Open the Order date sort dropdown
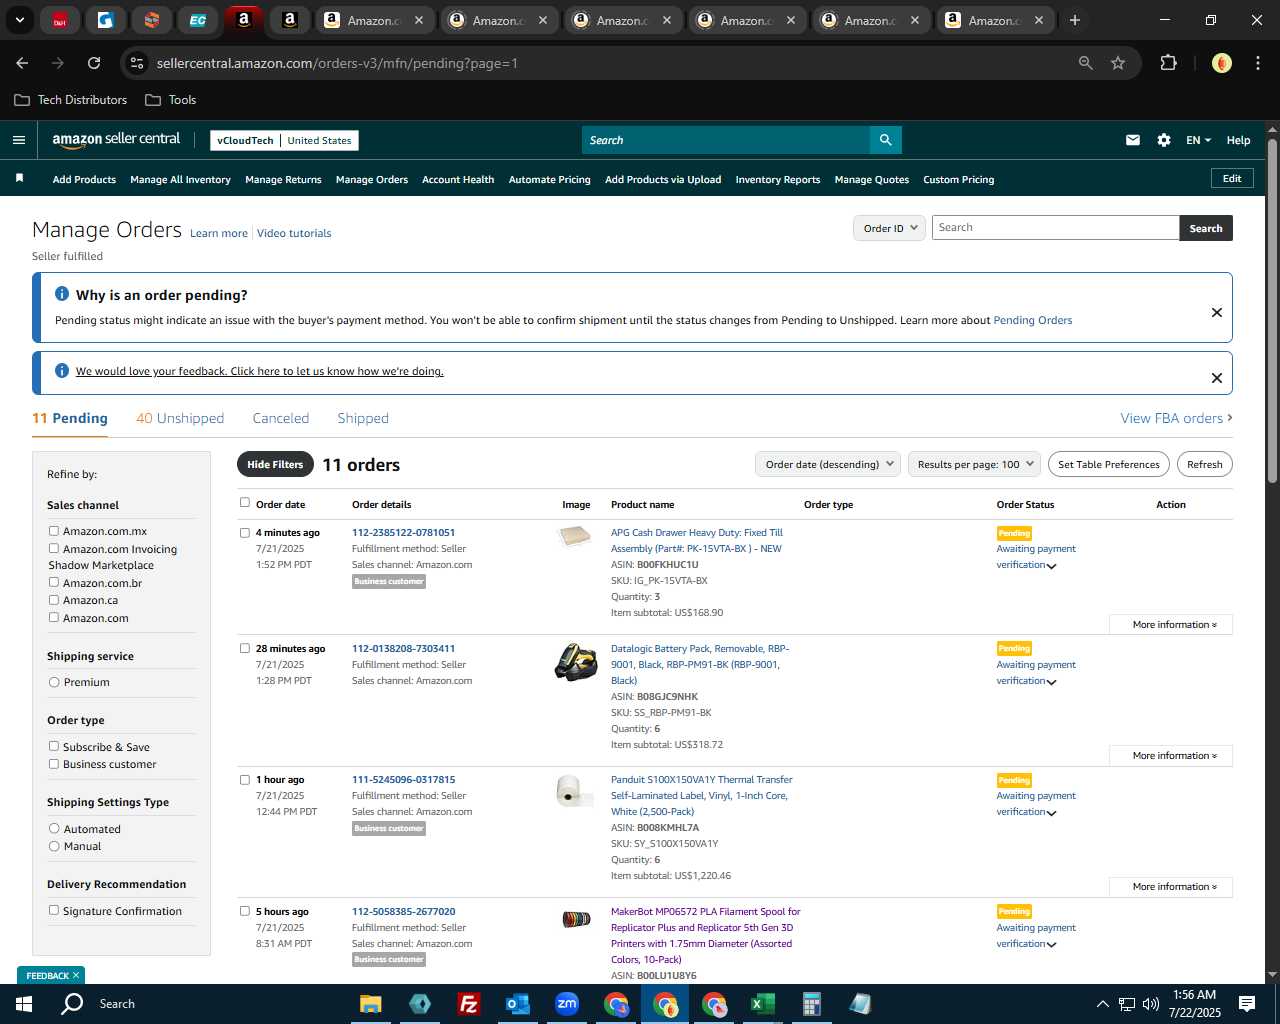 coord(828,464)
